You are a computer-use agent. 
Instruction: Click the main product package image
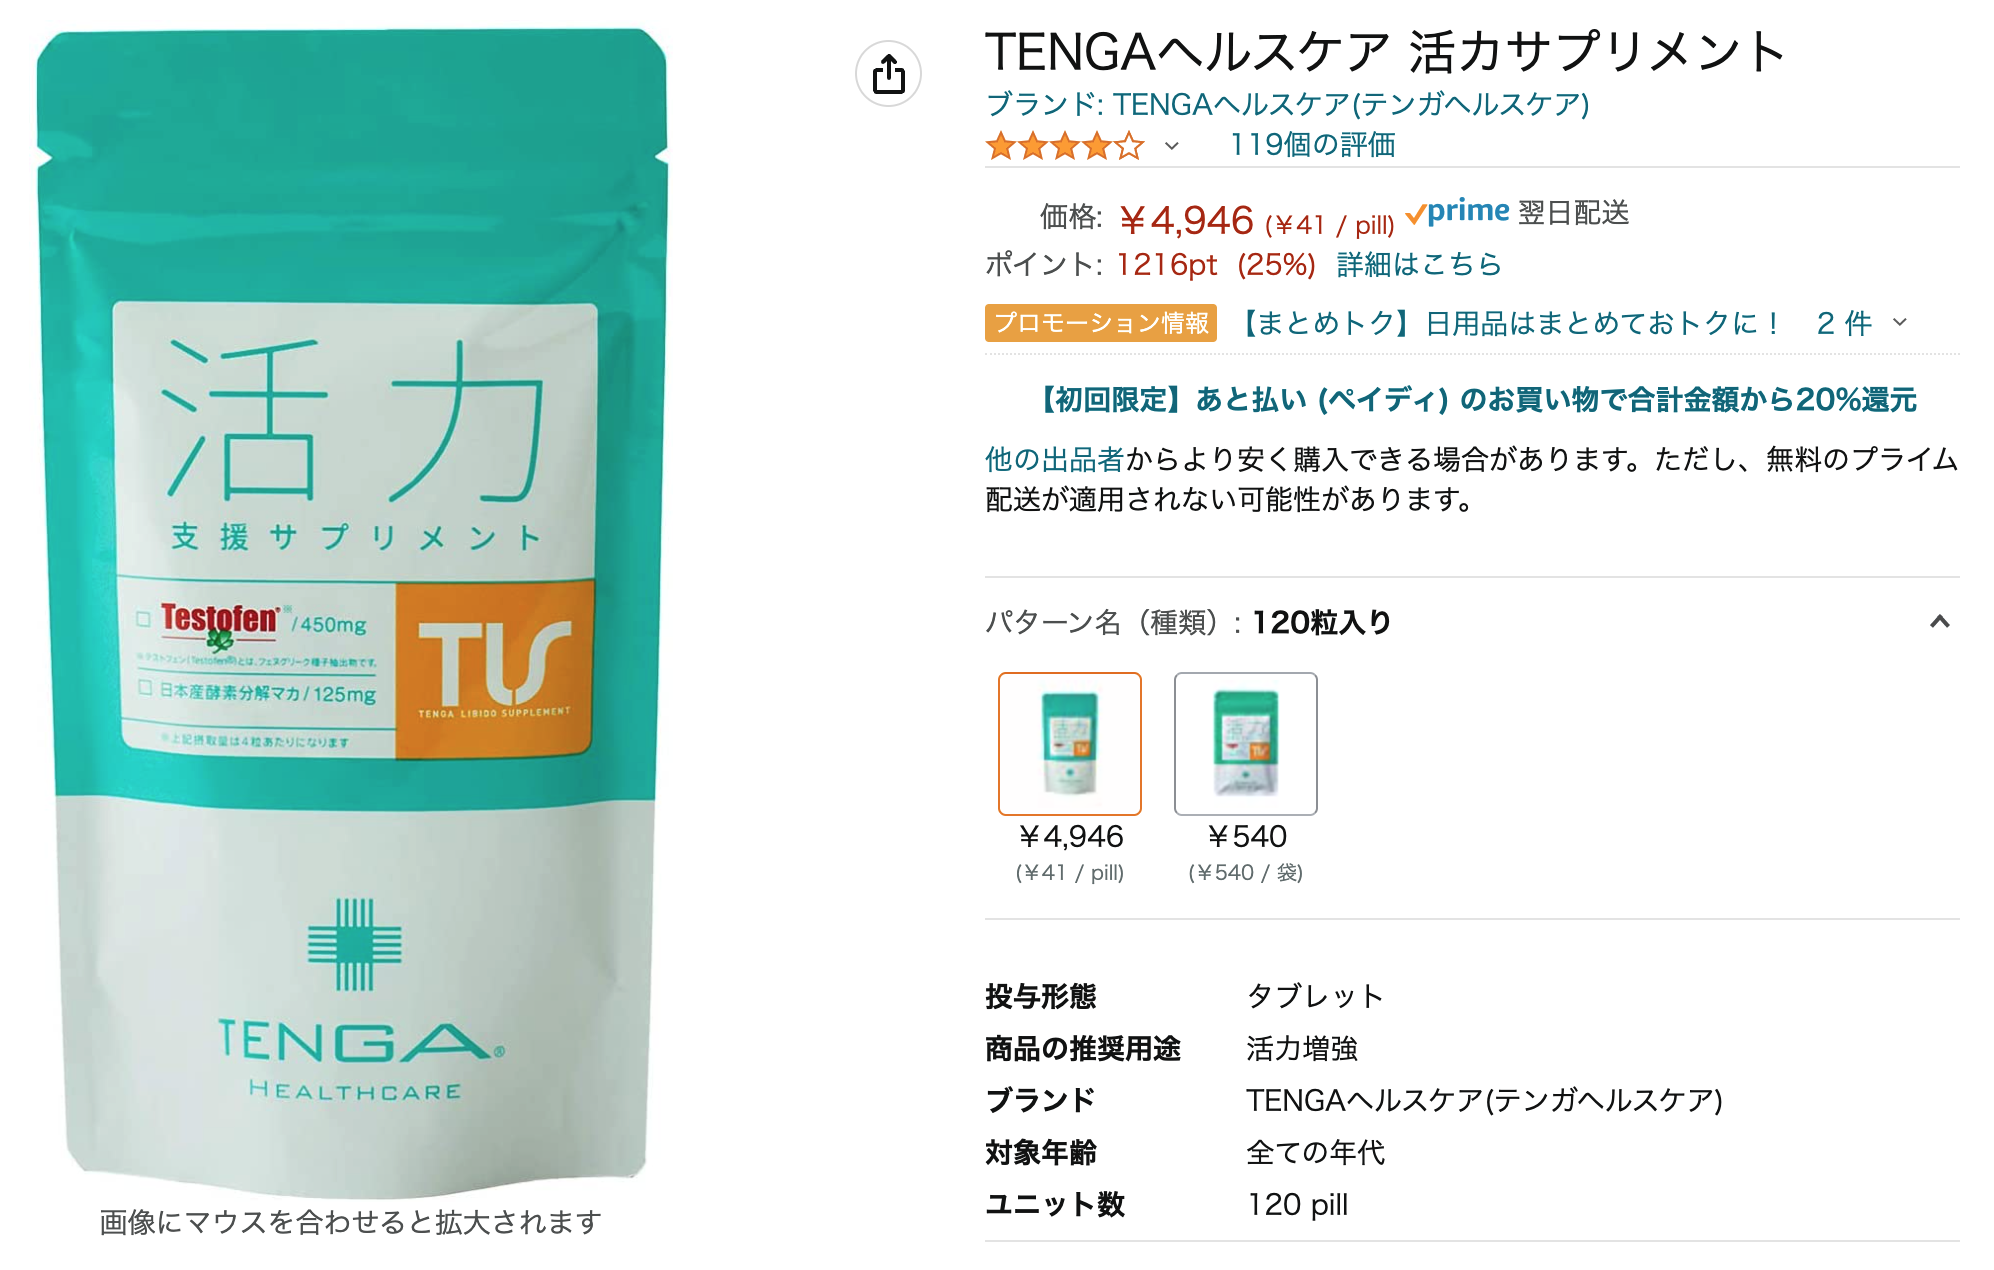click(x=352, y=610)
